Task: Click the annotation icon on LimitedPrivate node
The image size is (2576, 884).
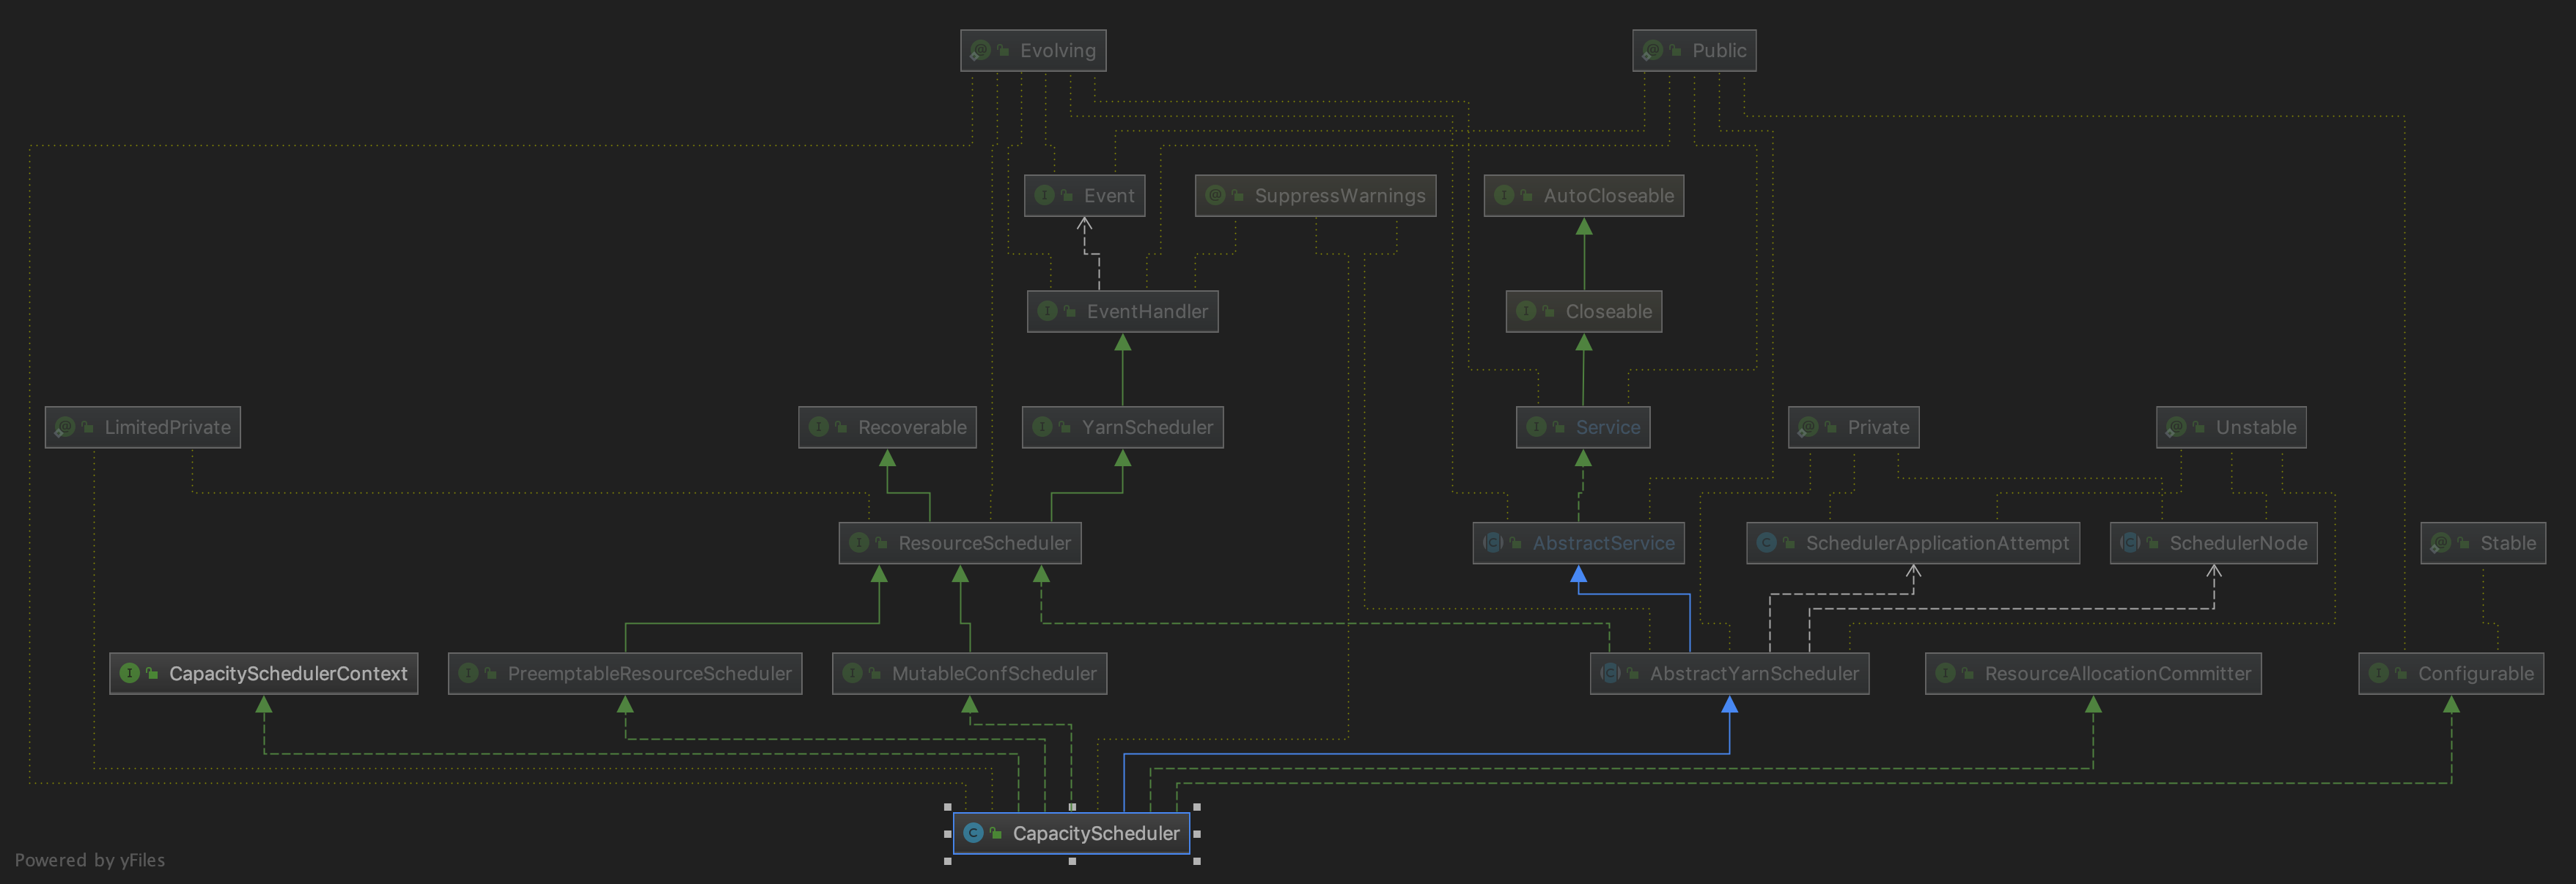Action: (x=66, y=427)
